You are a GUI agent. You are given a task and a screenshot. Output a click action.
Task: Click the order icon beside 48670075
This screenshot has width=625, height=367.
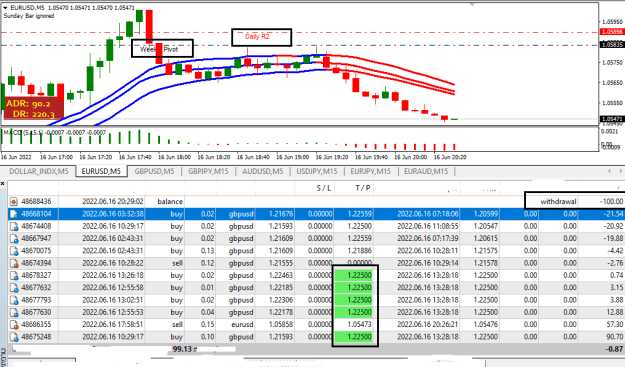tap(14, 251)
